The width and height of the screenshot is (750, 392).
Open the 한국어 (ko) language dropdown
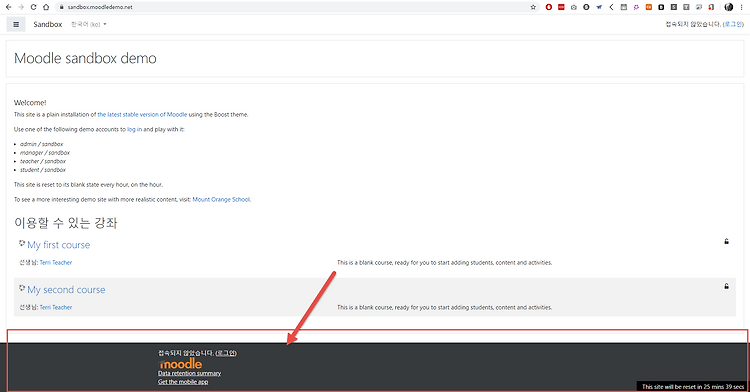pyautogui.click(x=88, y=24)
